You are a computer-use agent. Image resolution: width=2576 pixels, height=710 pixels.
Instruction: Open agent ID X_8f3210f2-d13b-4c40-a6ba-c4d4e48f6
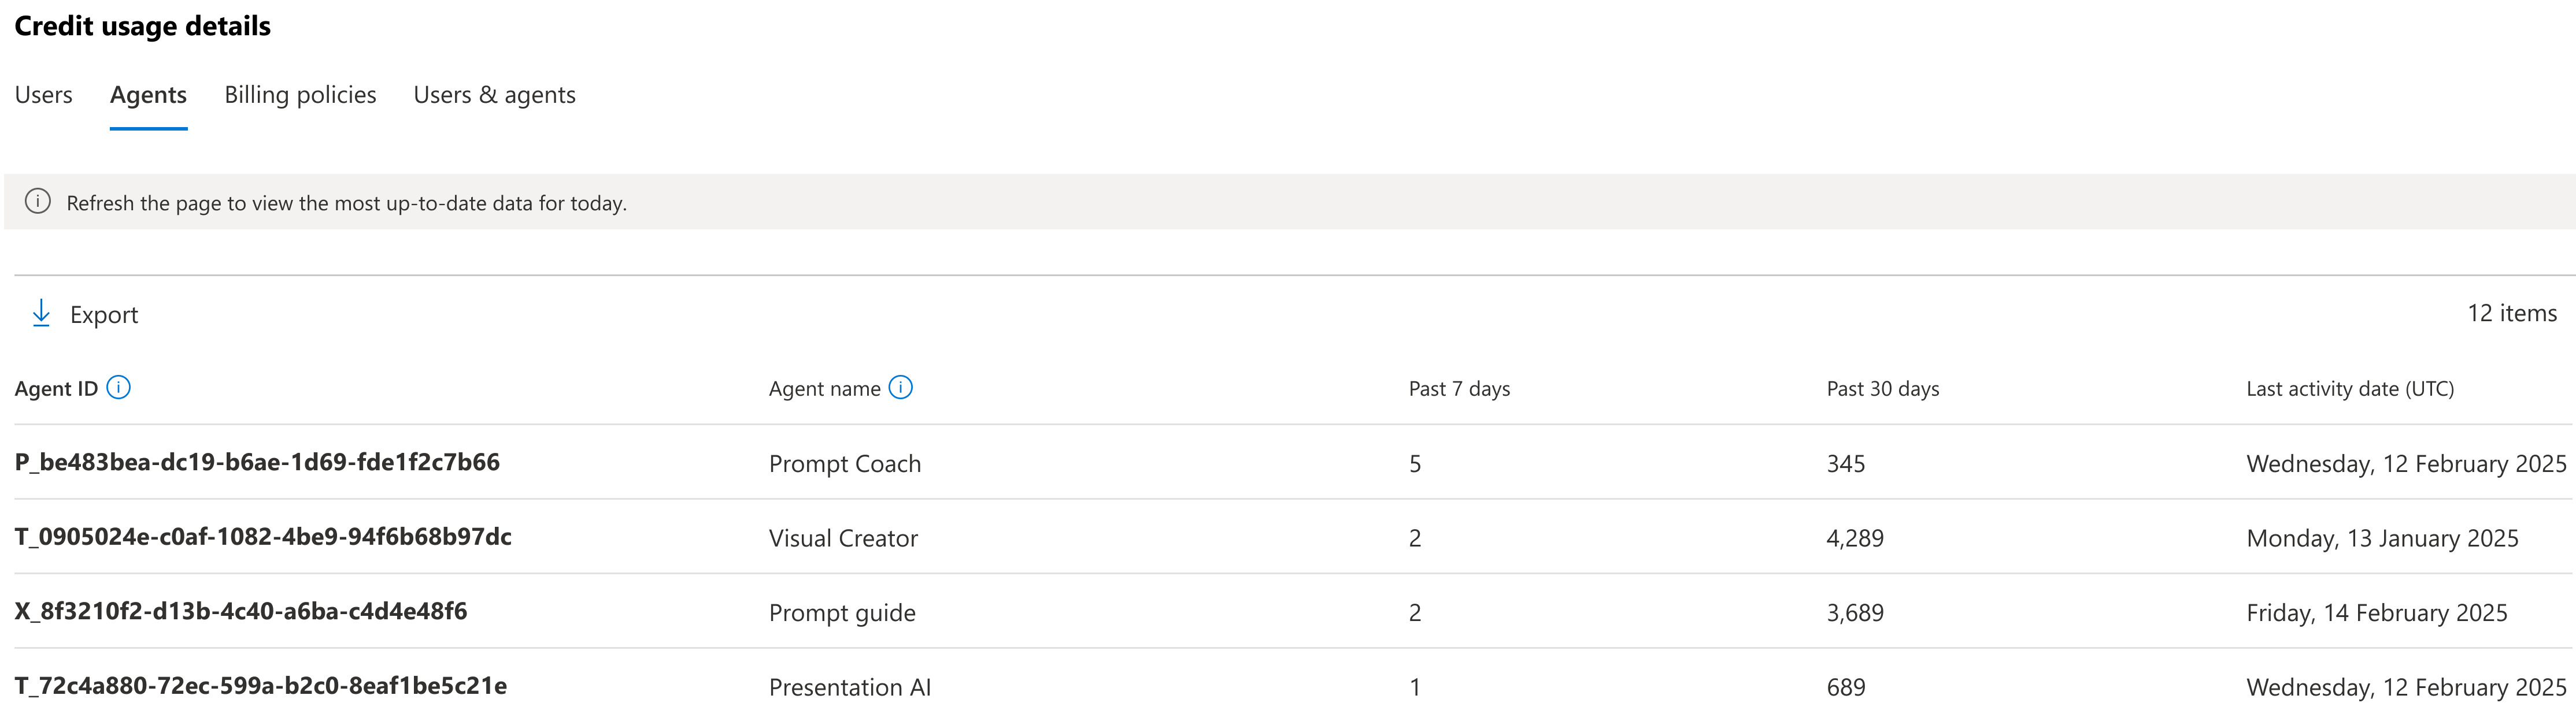pos(241,612)
